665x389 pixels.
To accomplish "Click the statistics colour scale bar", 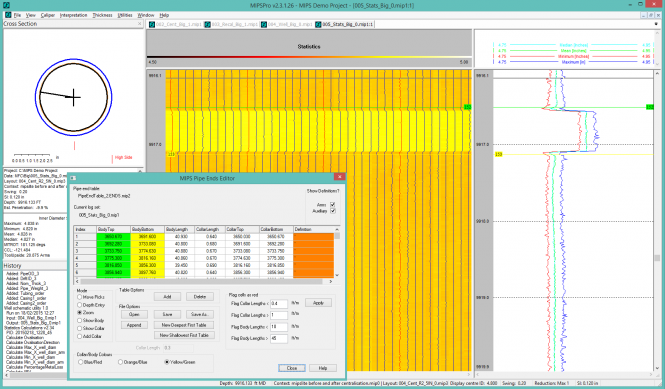I will pos(309,56).
